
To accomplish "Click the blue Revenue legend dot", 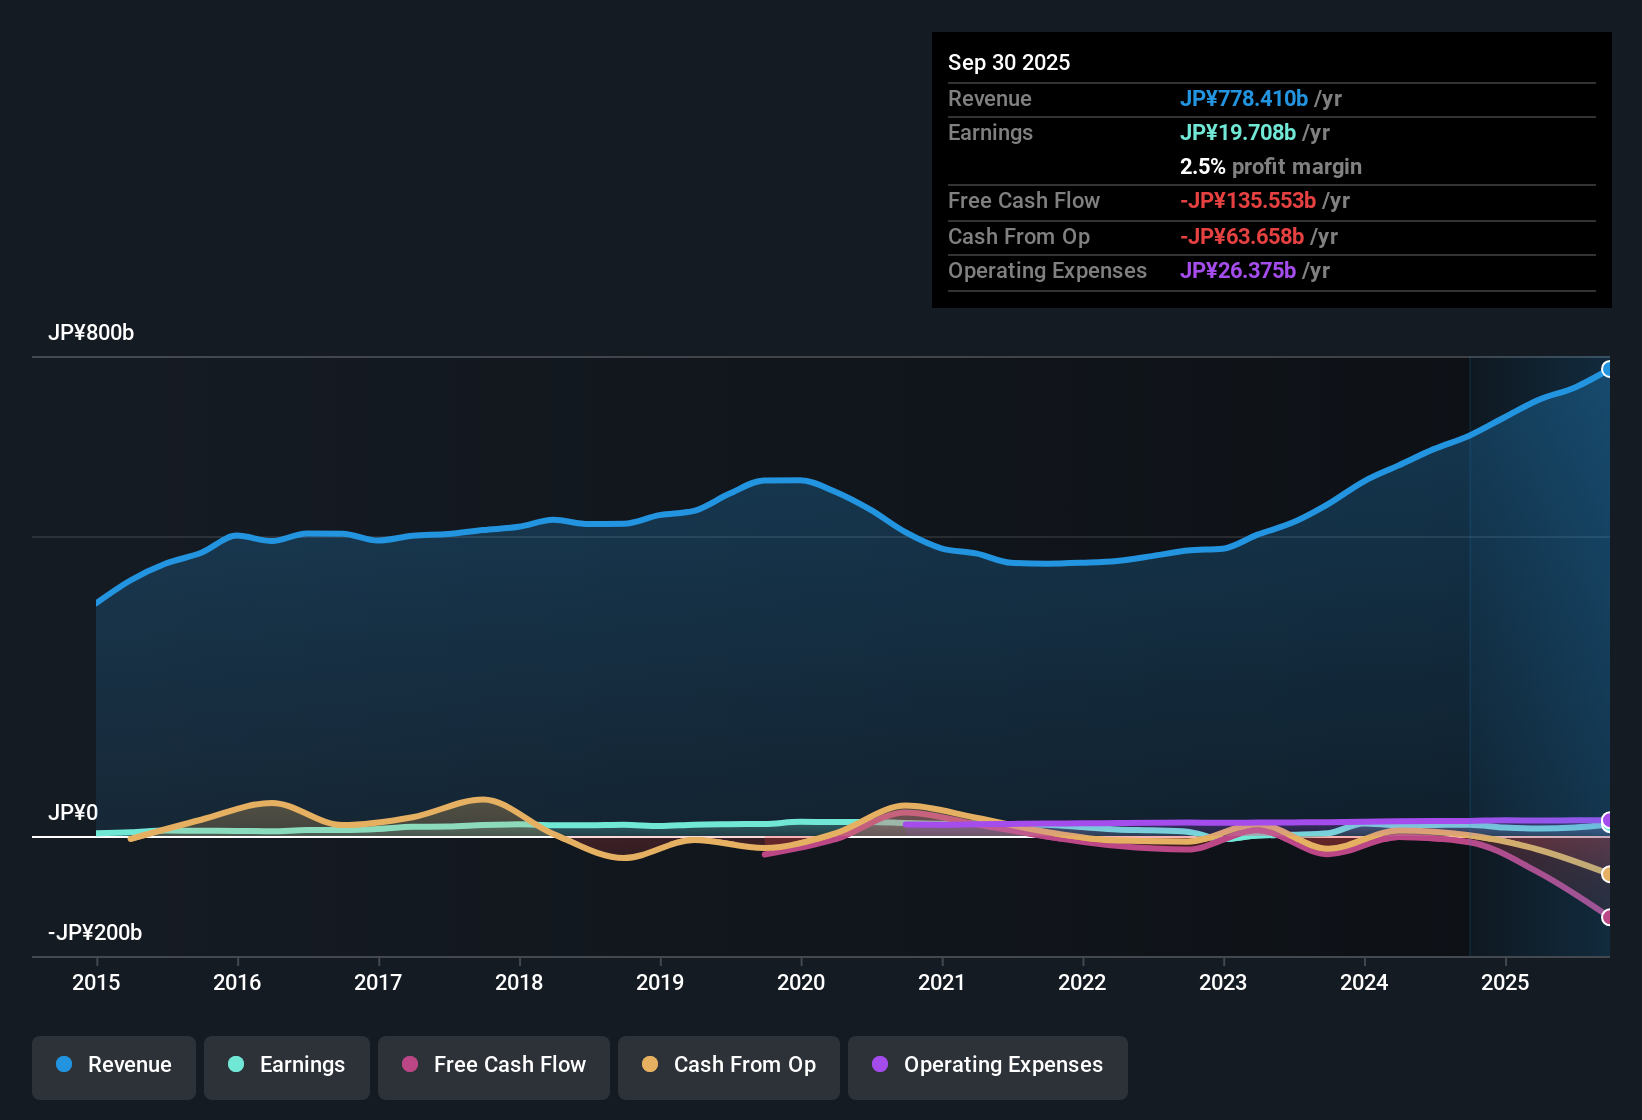I will tap(63, 1065).
